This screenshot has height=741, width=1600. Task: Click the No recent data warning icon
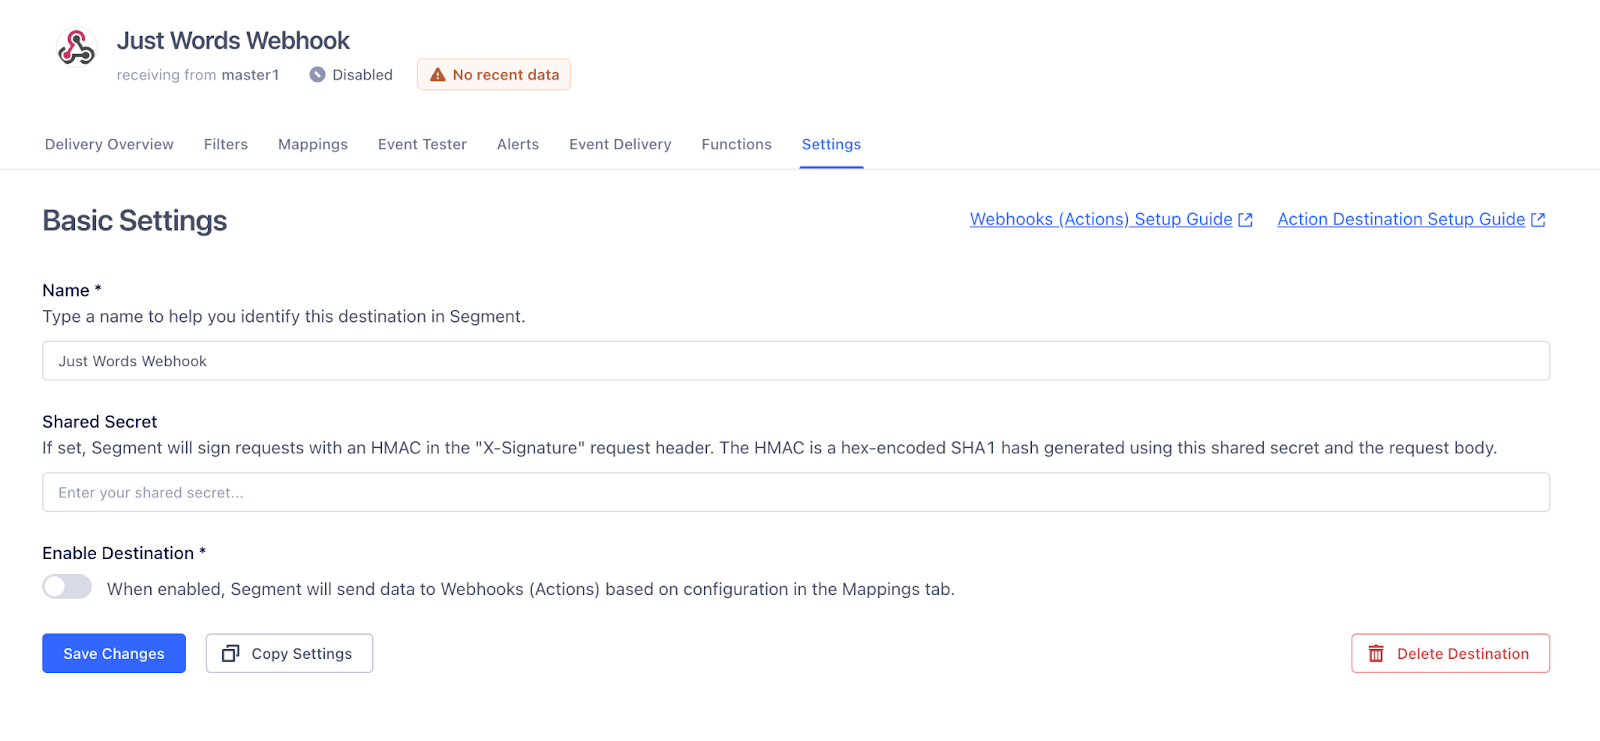[x=437, y=75]
